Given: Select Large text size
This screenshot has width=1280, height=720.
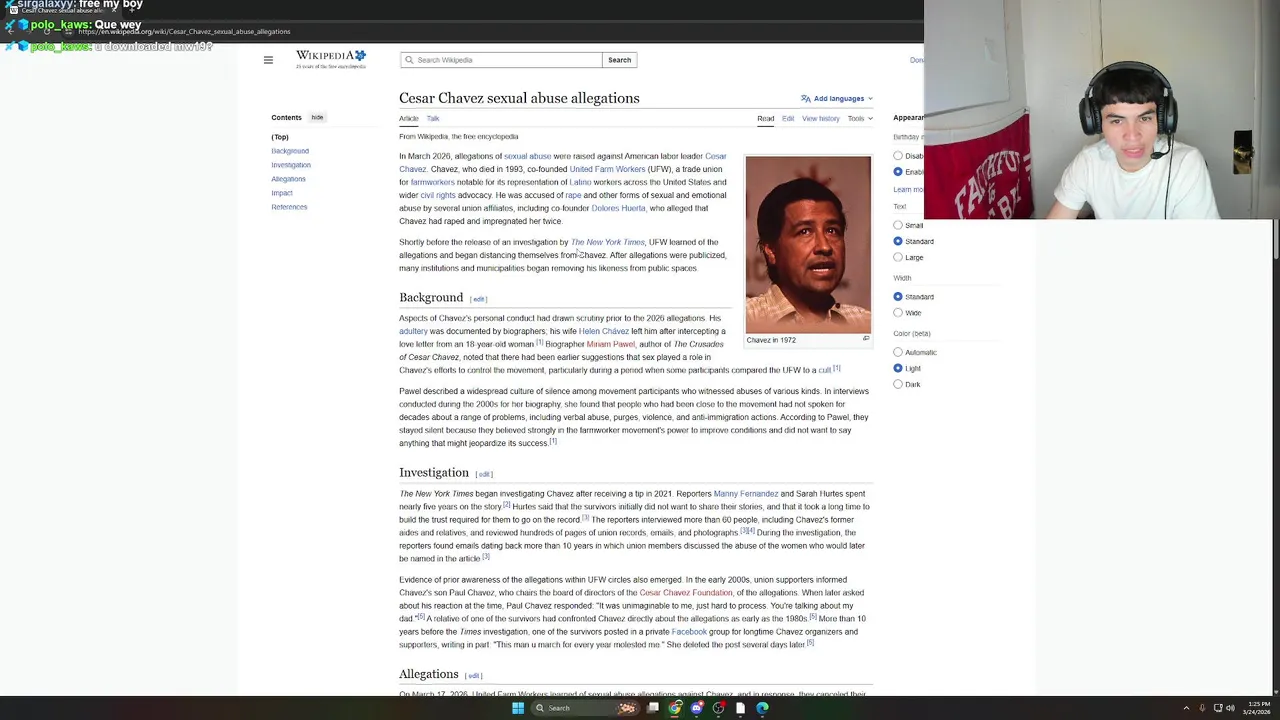Looking at the screenshot, I should tap(898, 257).
